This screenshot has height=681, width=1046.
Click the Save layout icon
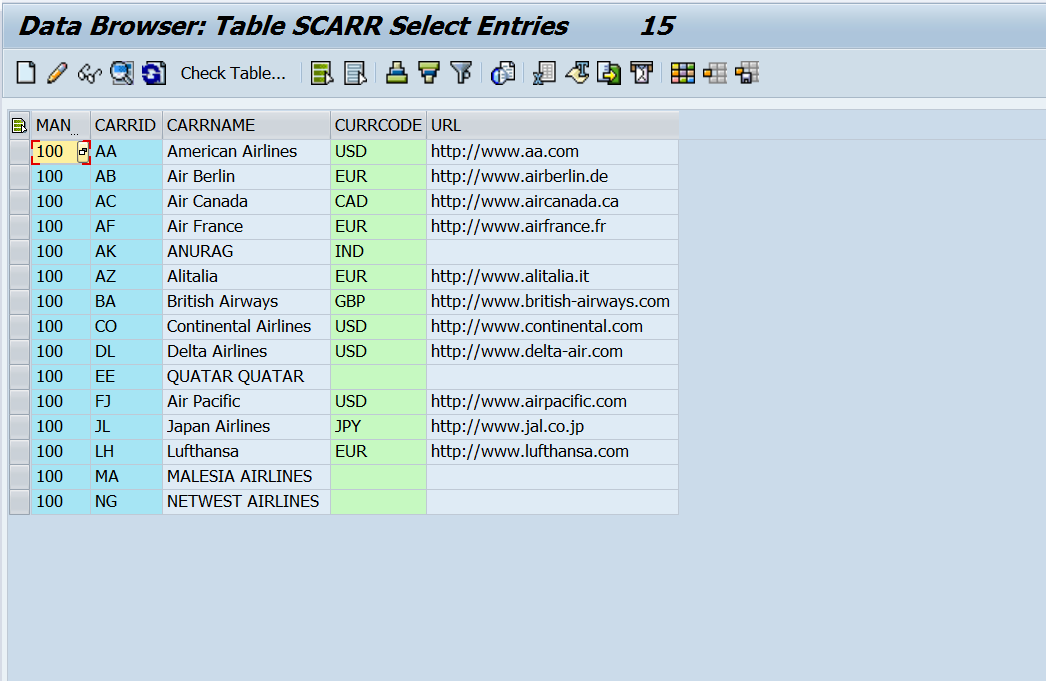[747, 72]
